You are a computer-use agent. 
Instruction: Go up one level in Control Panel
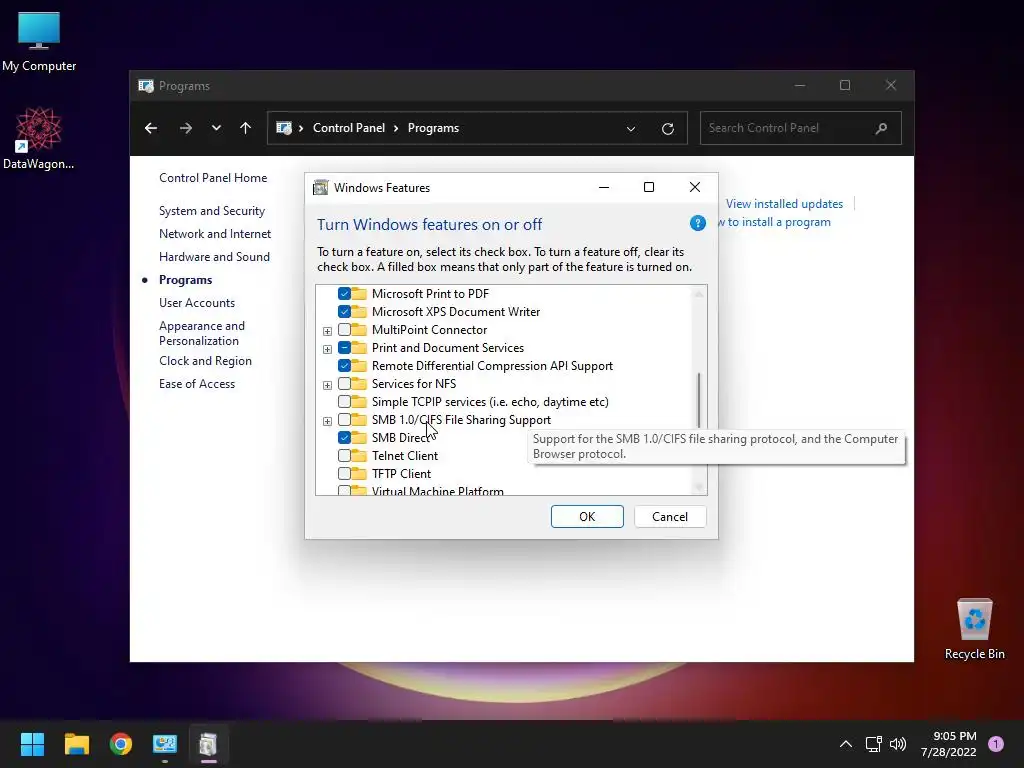pyautogui.click(x=245, y=128)
